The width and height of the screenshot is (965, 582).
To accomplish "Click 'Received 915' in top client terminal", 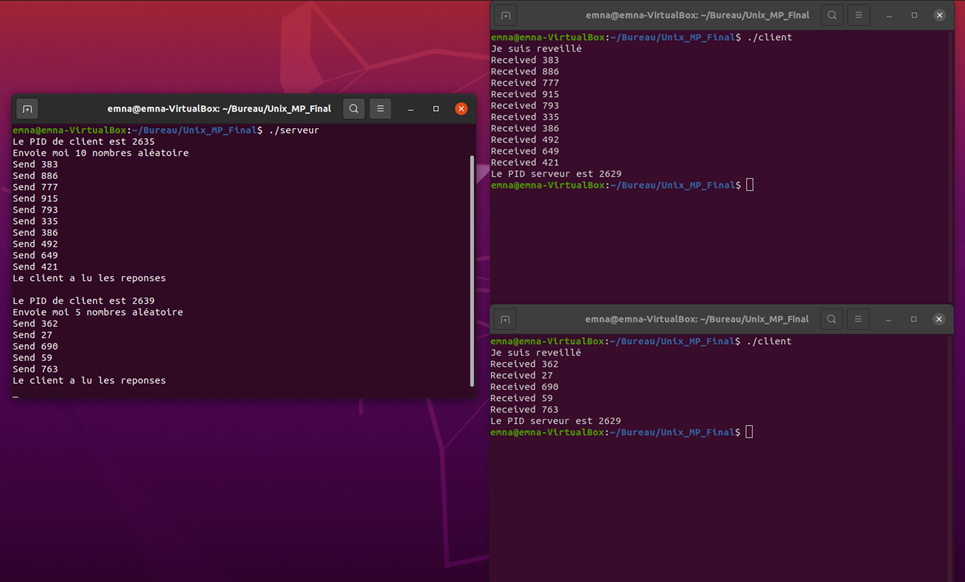I will click(525, 94).
